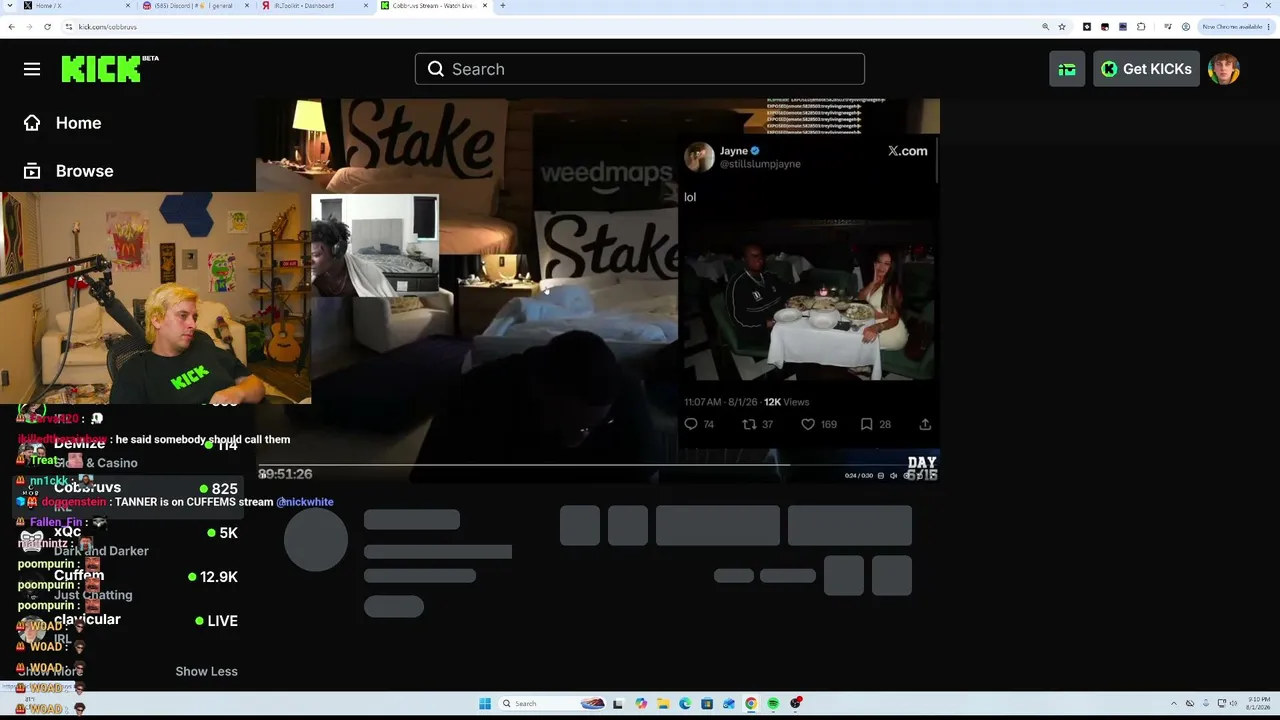
Task: Open Microsoft Store from the taskbar
Action: 707,704
